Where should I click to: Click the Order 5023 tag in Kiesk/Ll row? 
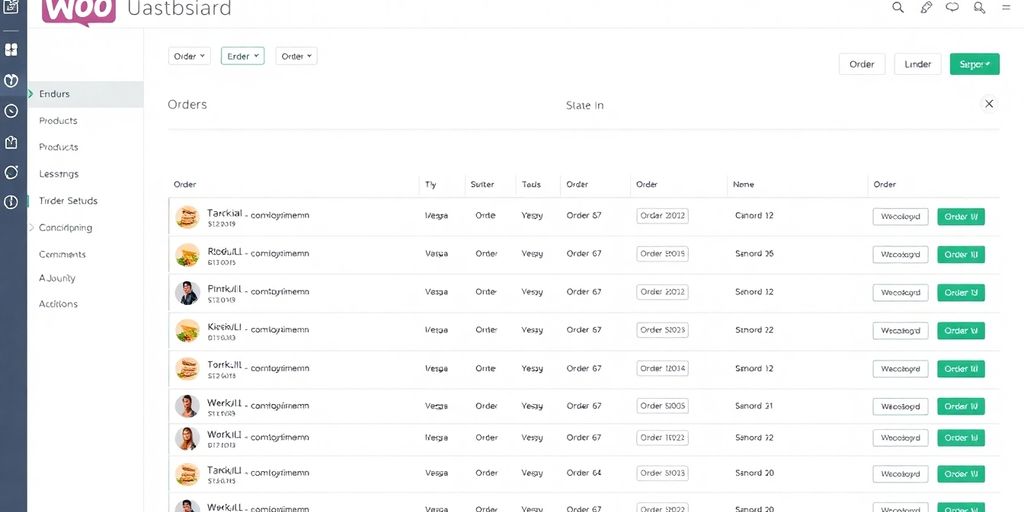[662, 330]
